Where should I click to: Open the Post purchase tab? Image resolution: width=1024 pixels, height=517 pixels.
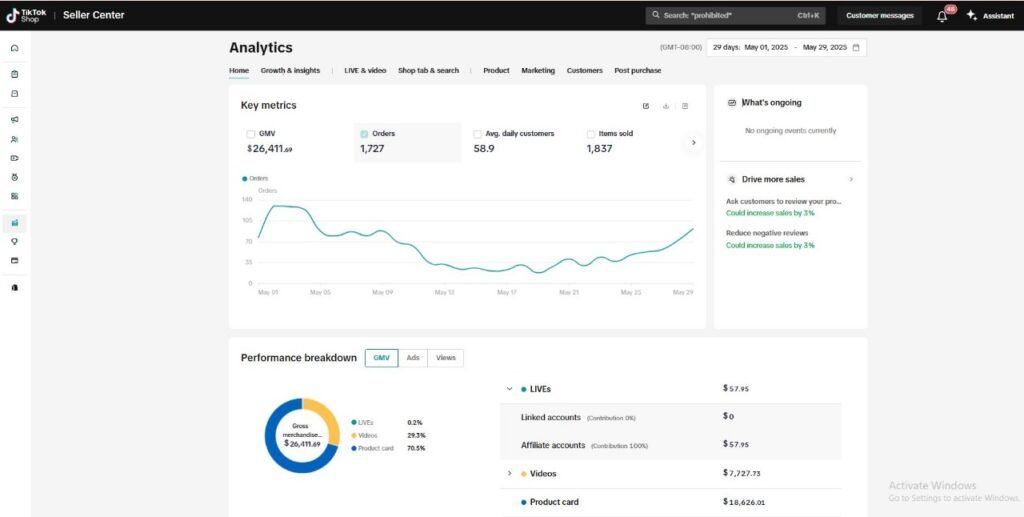(637, 70)
